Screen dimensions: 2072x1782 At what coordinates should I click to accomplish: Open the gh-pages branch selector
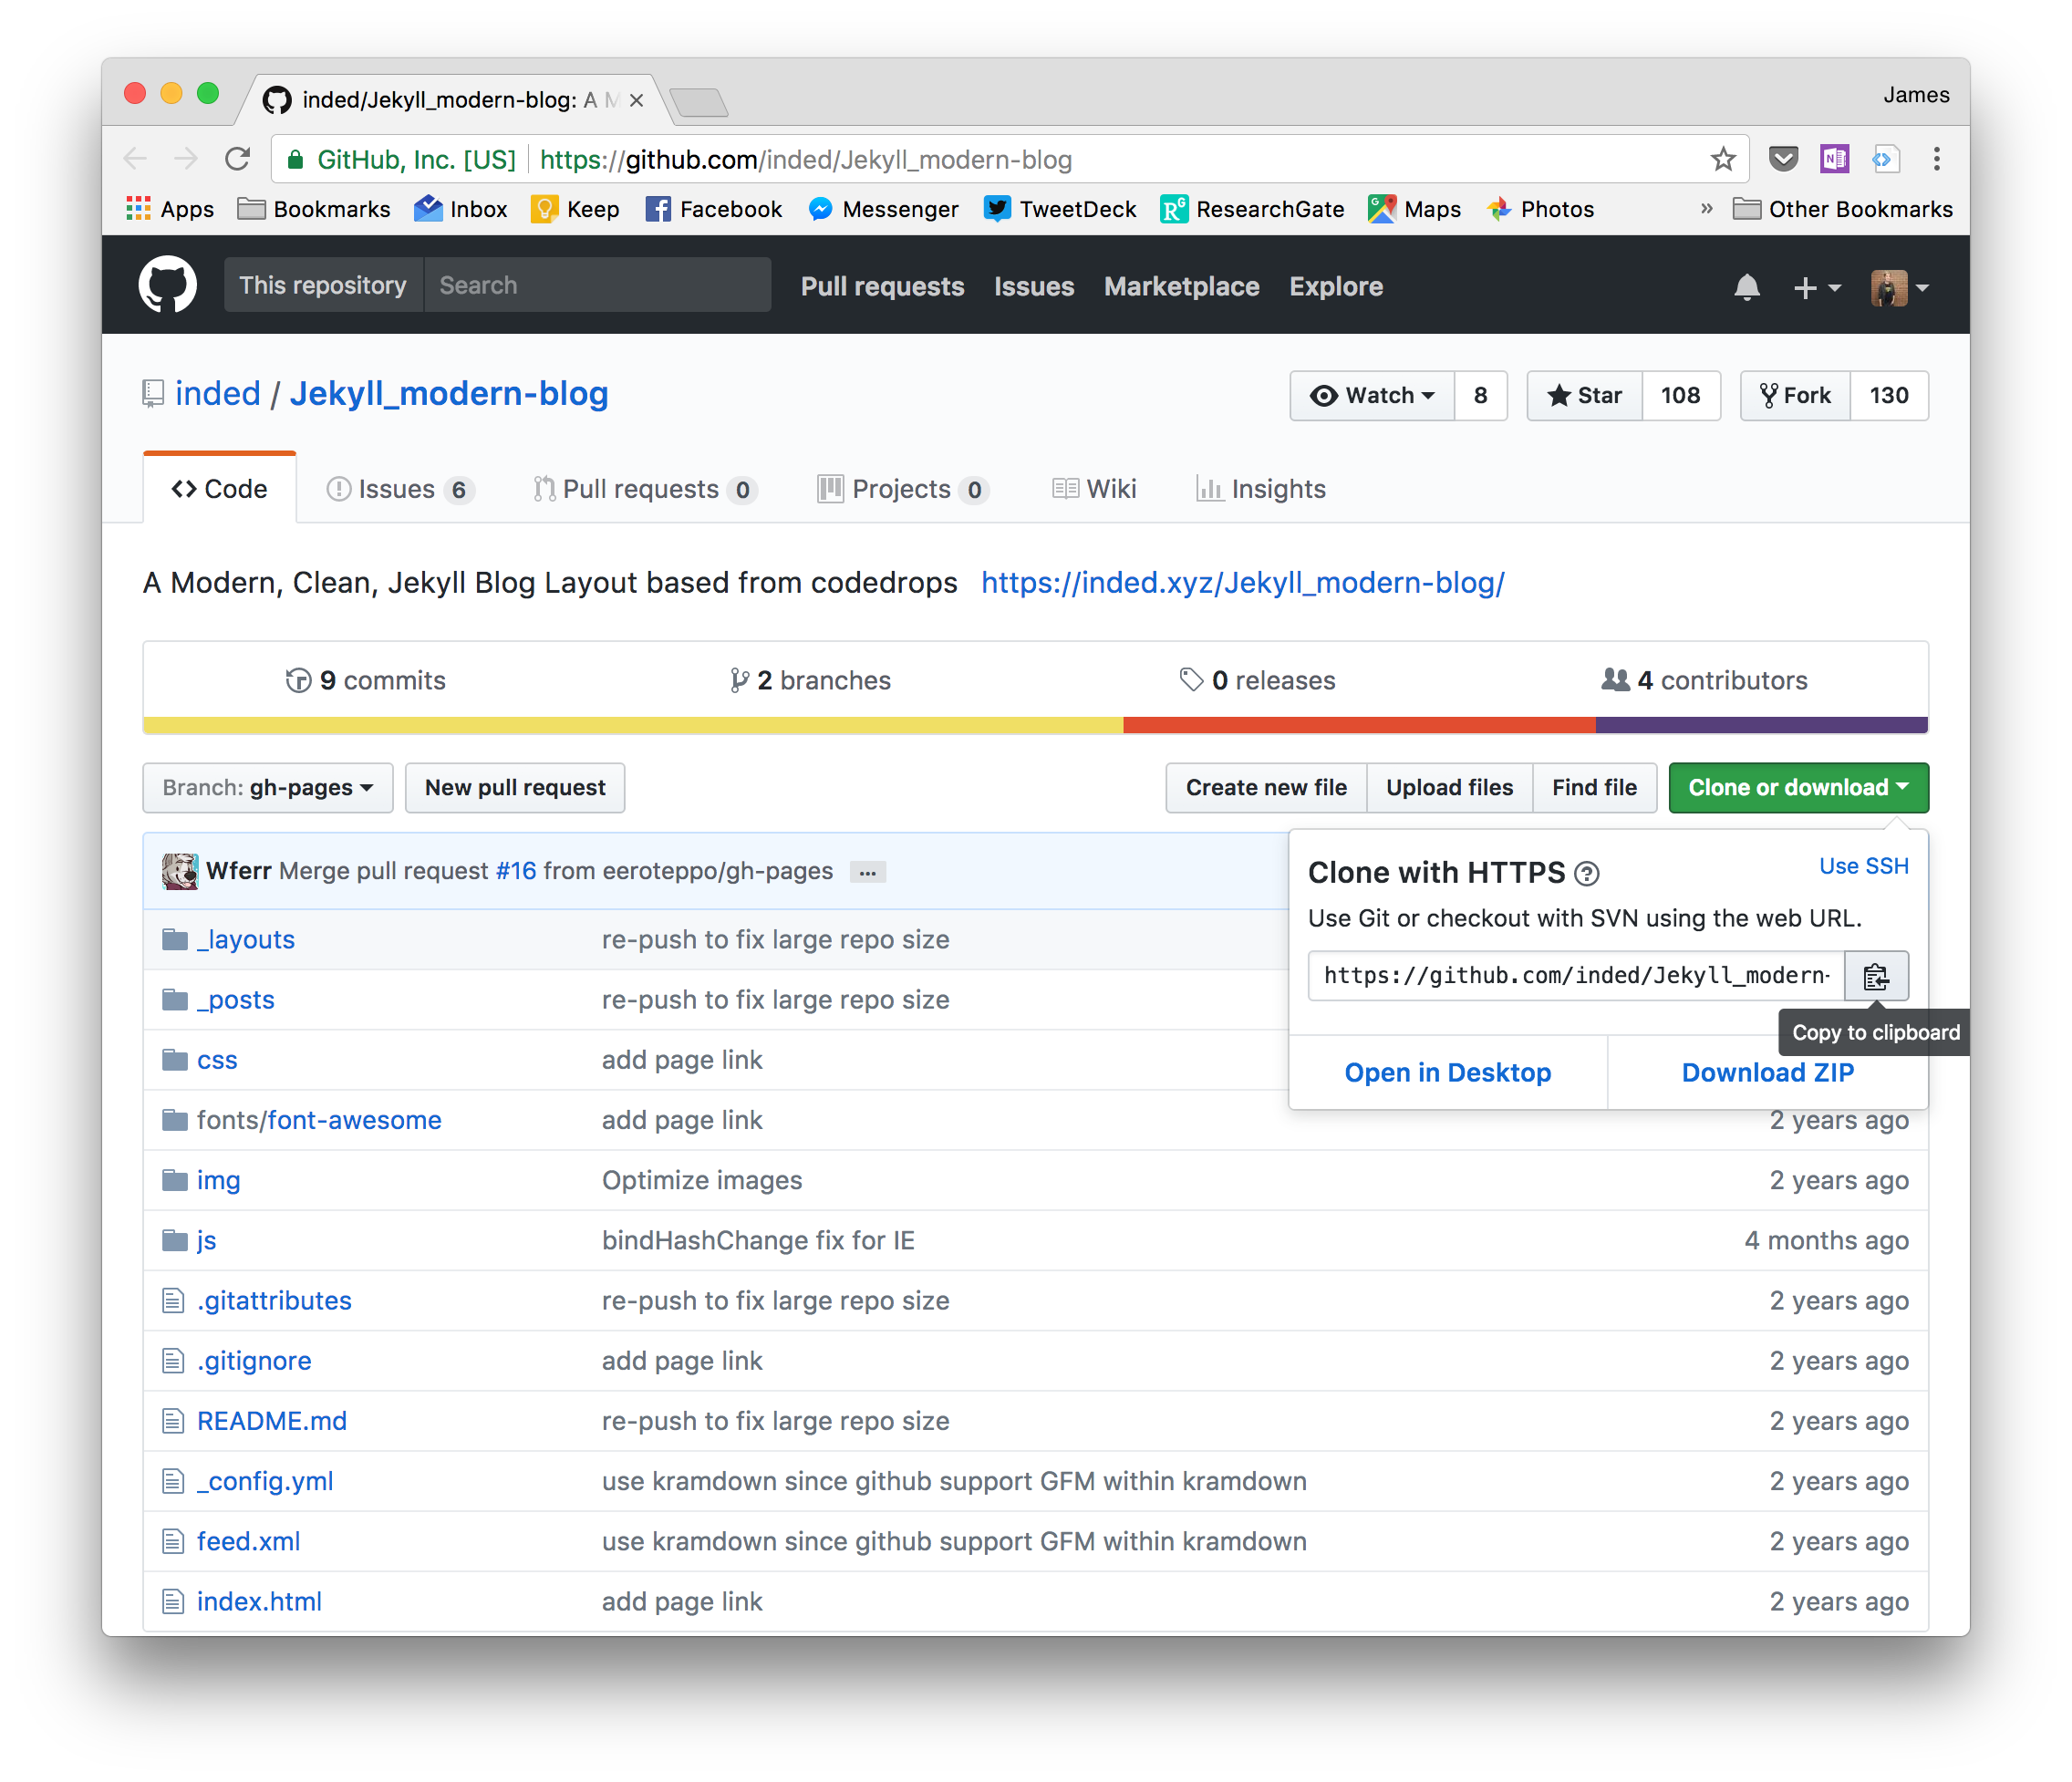click(x=267, y=788)
